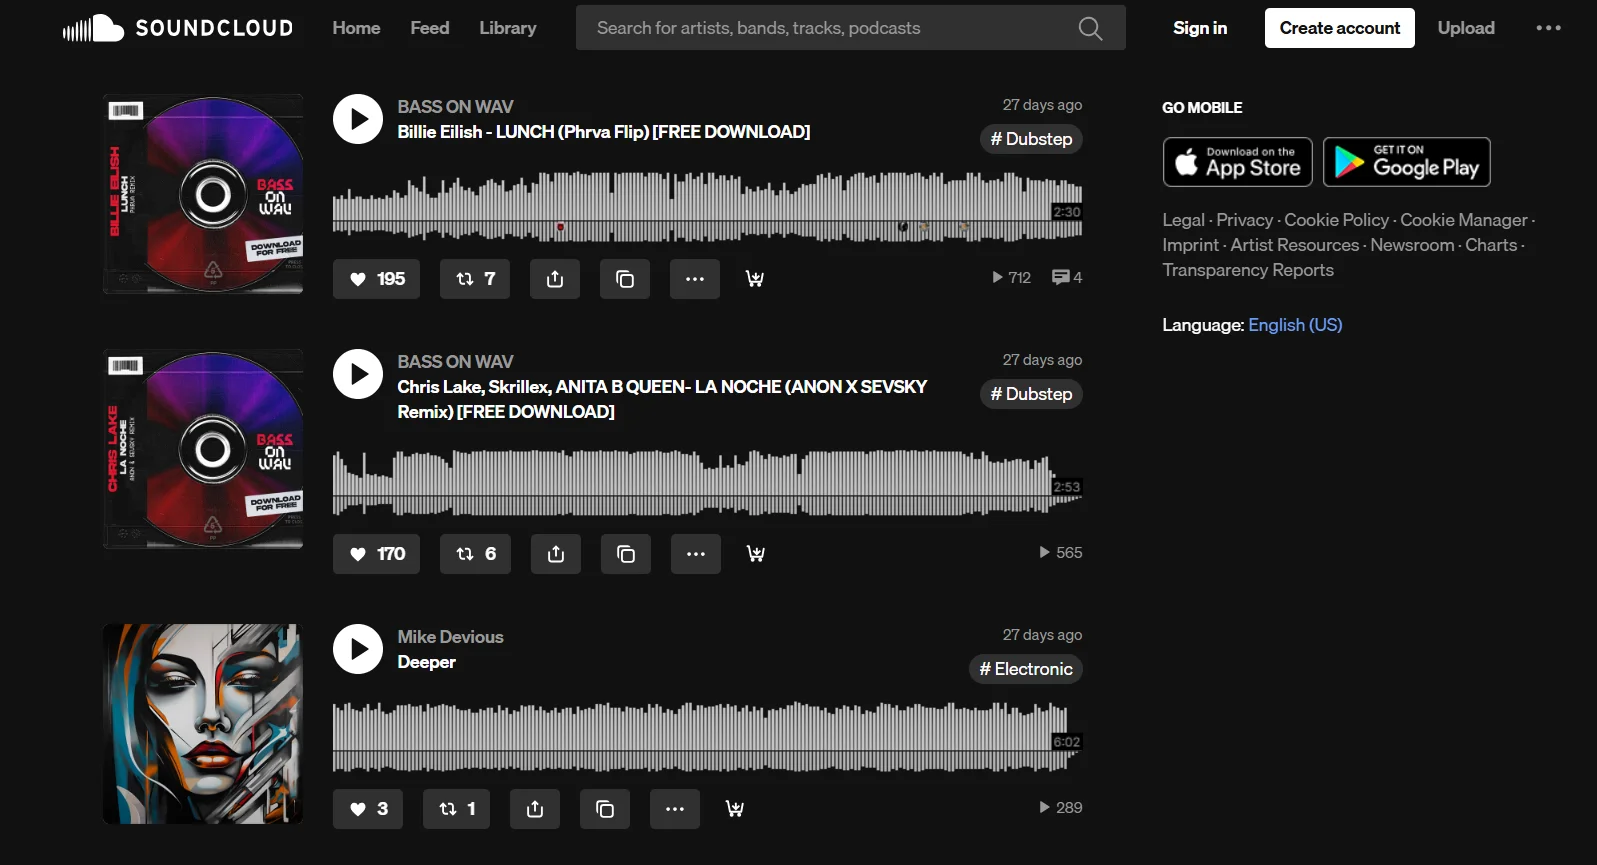Click Sign in

[1199, 28]
